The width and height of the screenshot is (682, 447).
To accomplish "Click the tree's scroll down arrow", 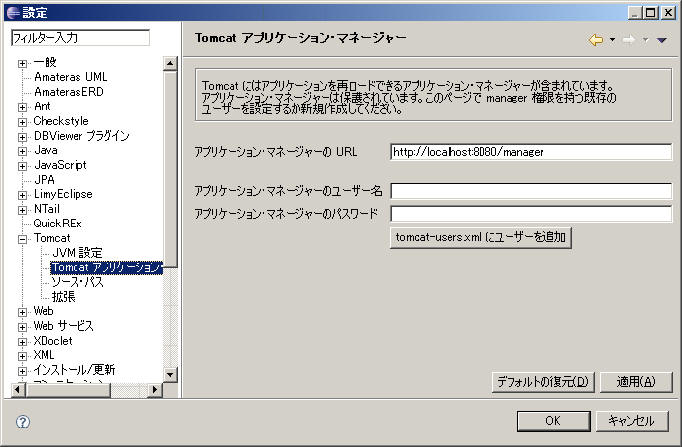I will tap(170, 374).
